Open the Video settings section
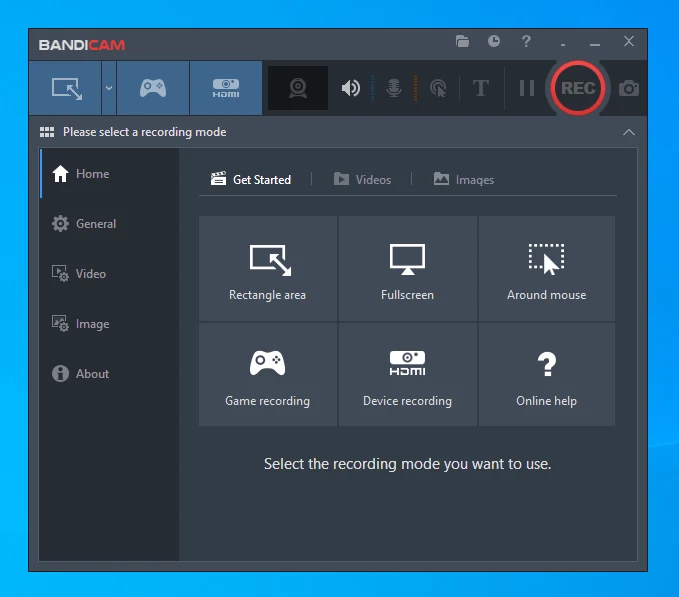The width and height of the screenshot is (679, 597). click(109, 274)
